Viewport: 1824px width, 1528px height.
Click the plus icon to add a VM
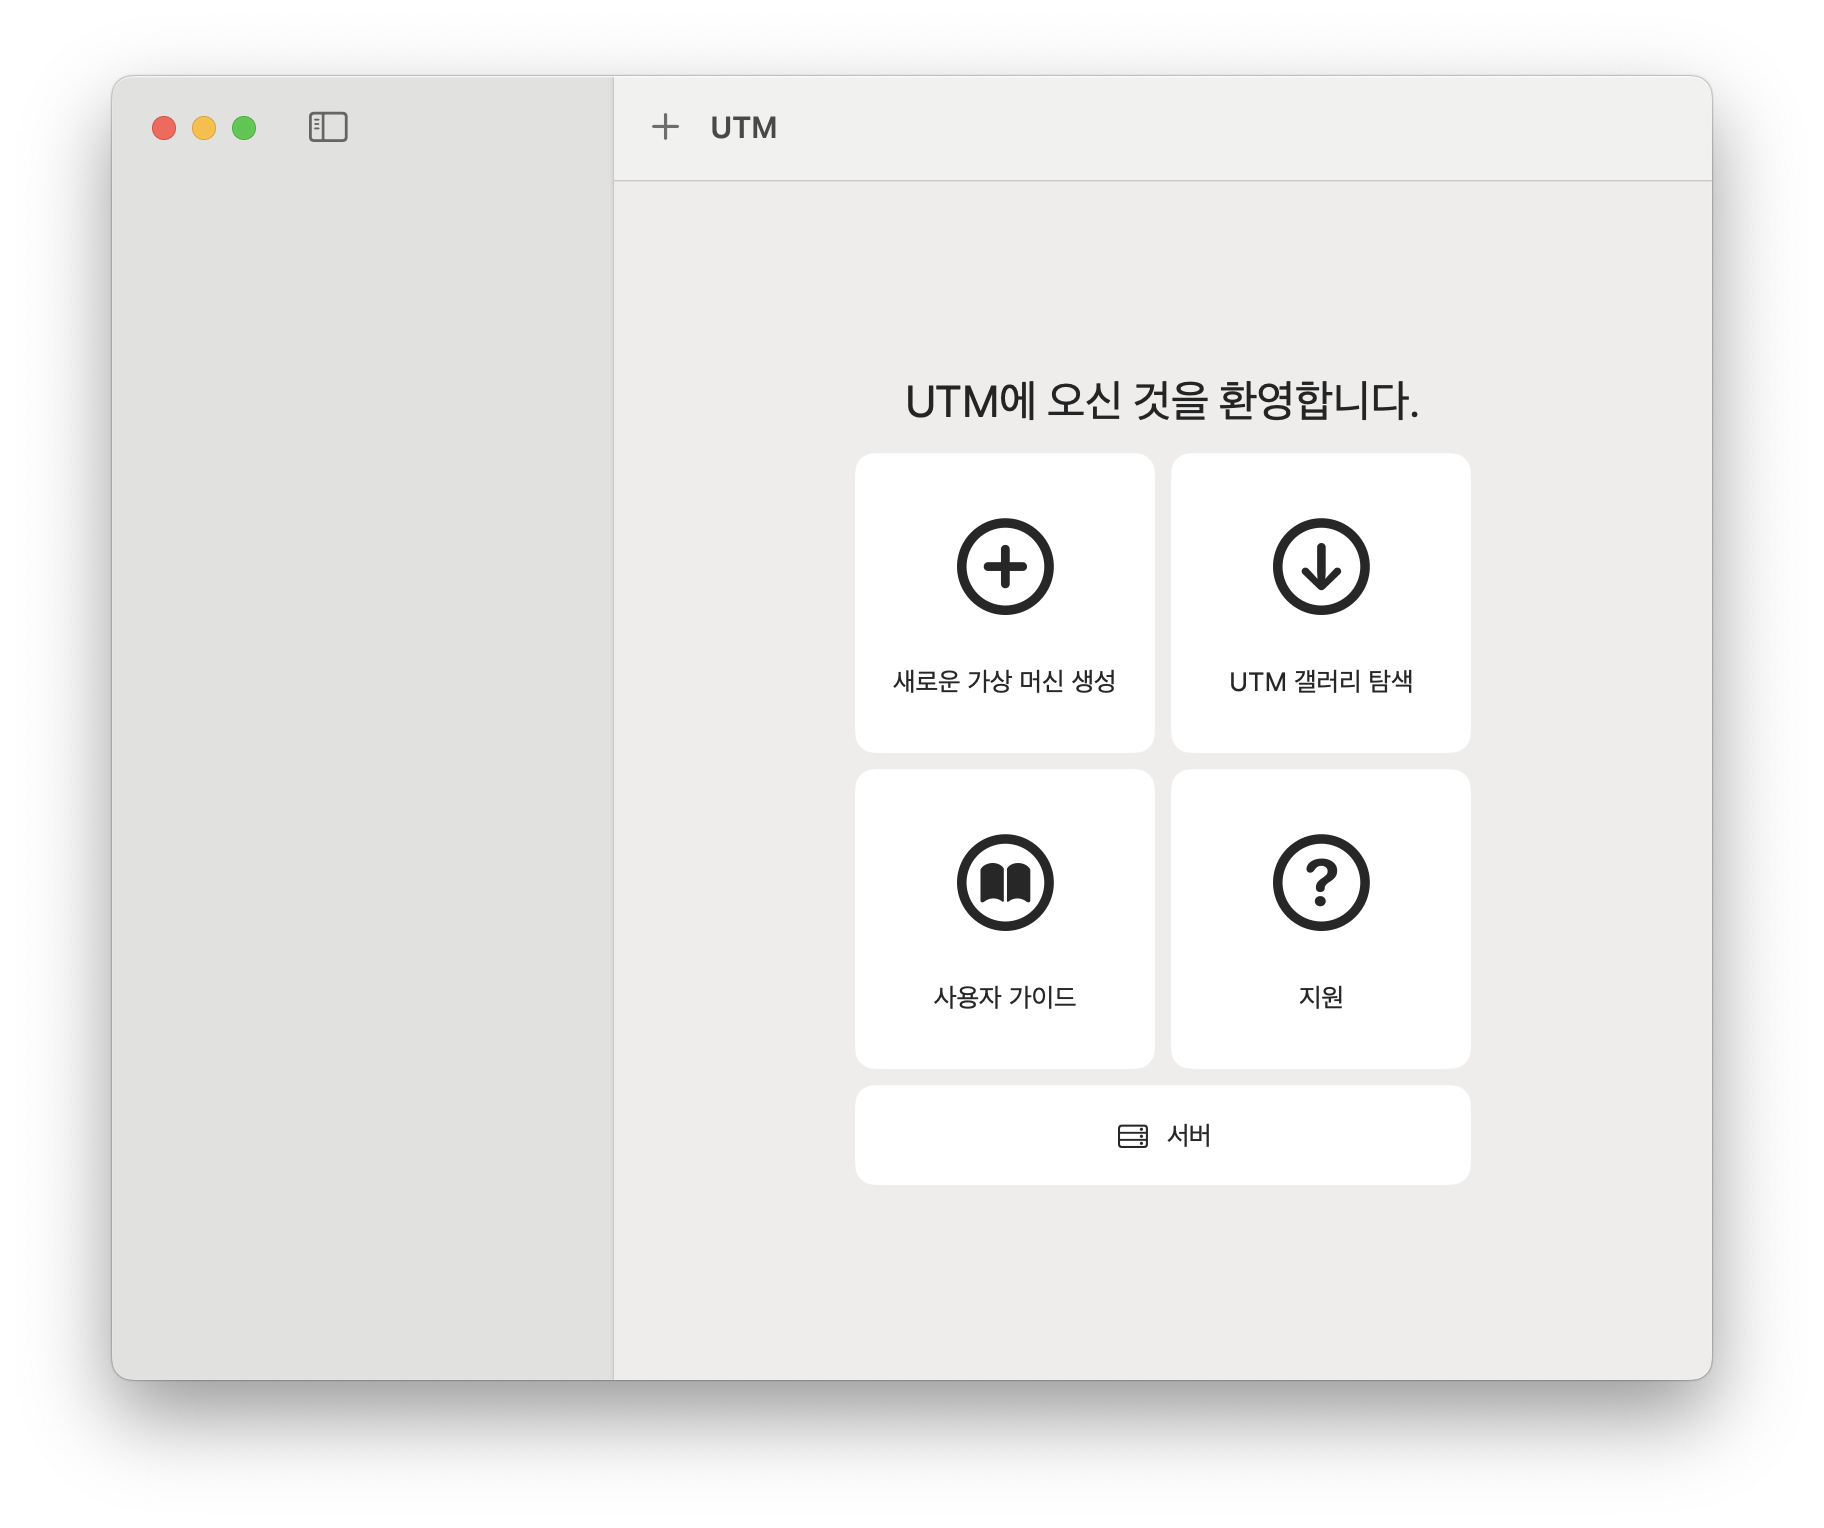click(x=665, y=127)
